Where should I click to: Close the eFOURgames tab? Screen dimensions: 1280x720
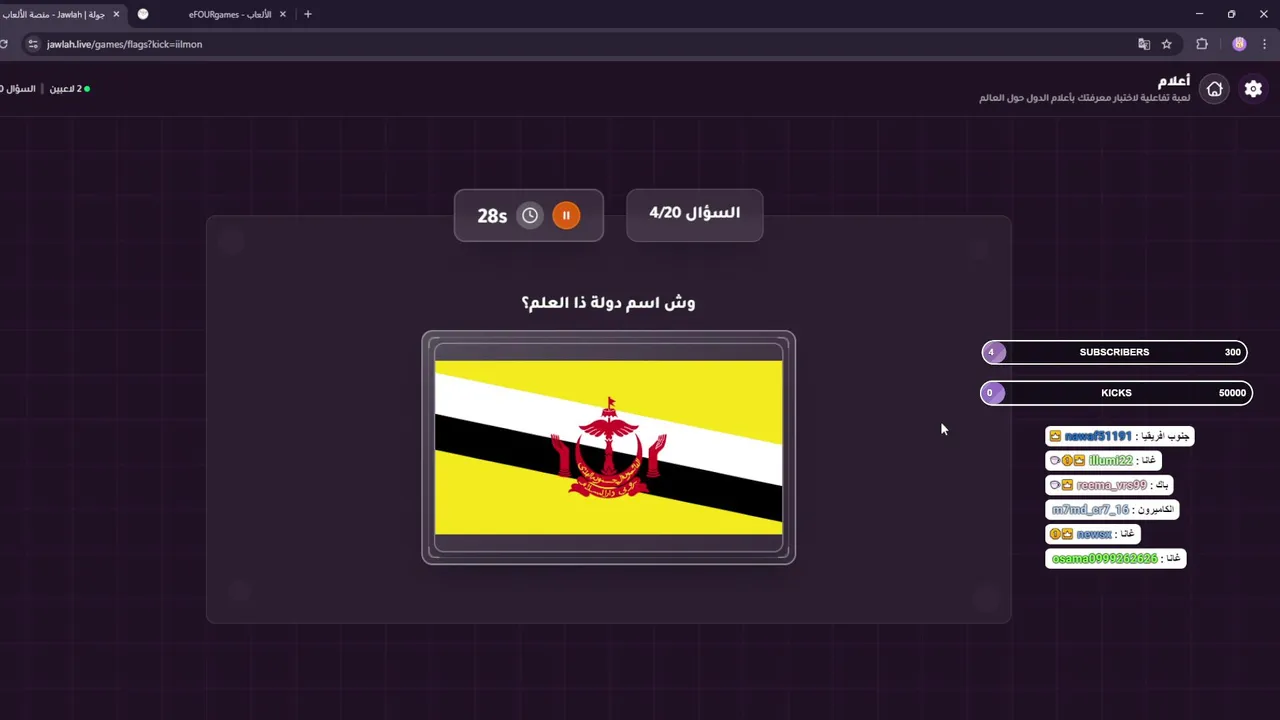click(283, 14)
